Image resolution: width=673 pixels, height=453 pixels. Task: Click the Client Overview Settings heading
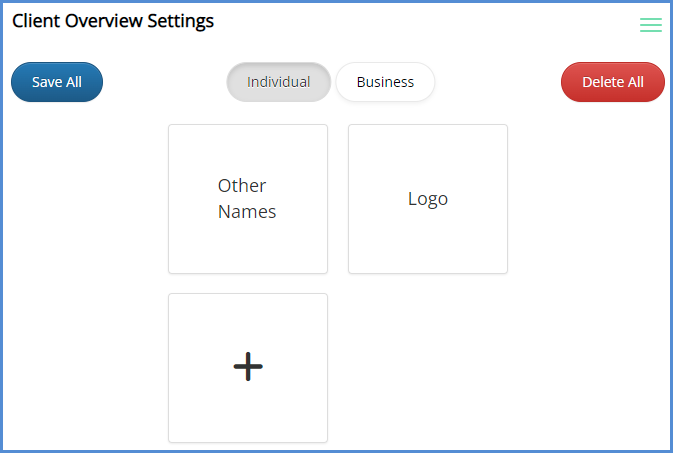113,21
